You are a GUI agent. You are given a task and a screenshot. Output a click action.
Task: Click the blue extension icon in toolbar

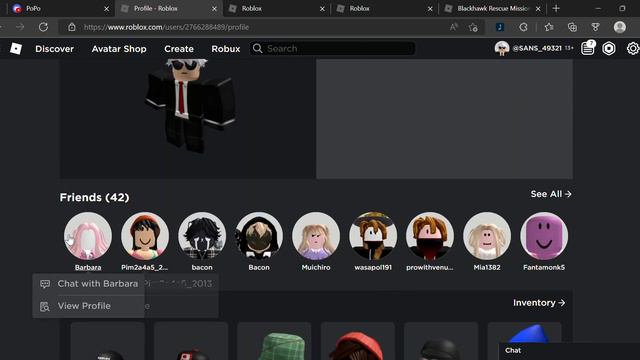[500, 27]
